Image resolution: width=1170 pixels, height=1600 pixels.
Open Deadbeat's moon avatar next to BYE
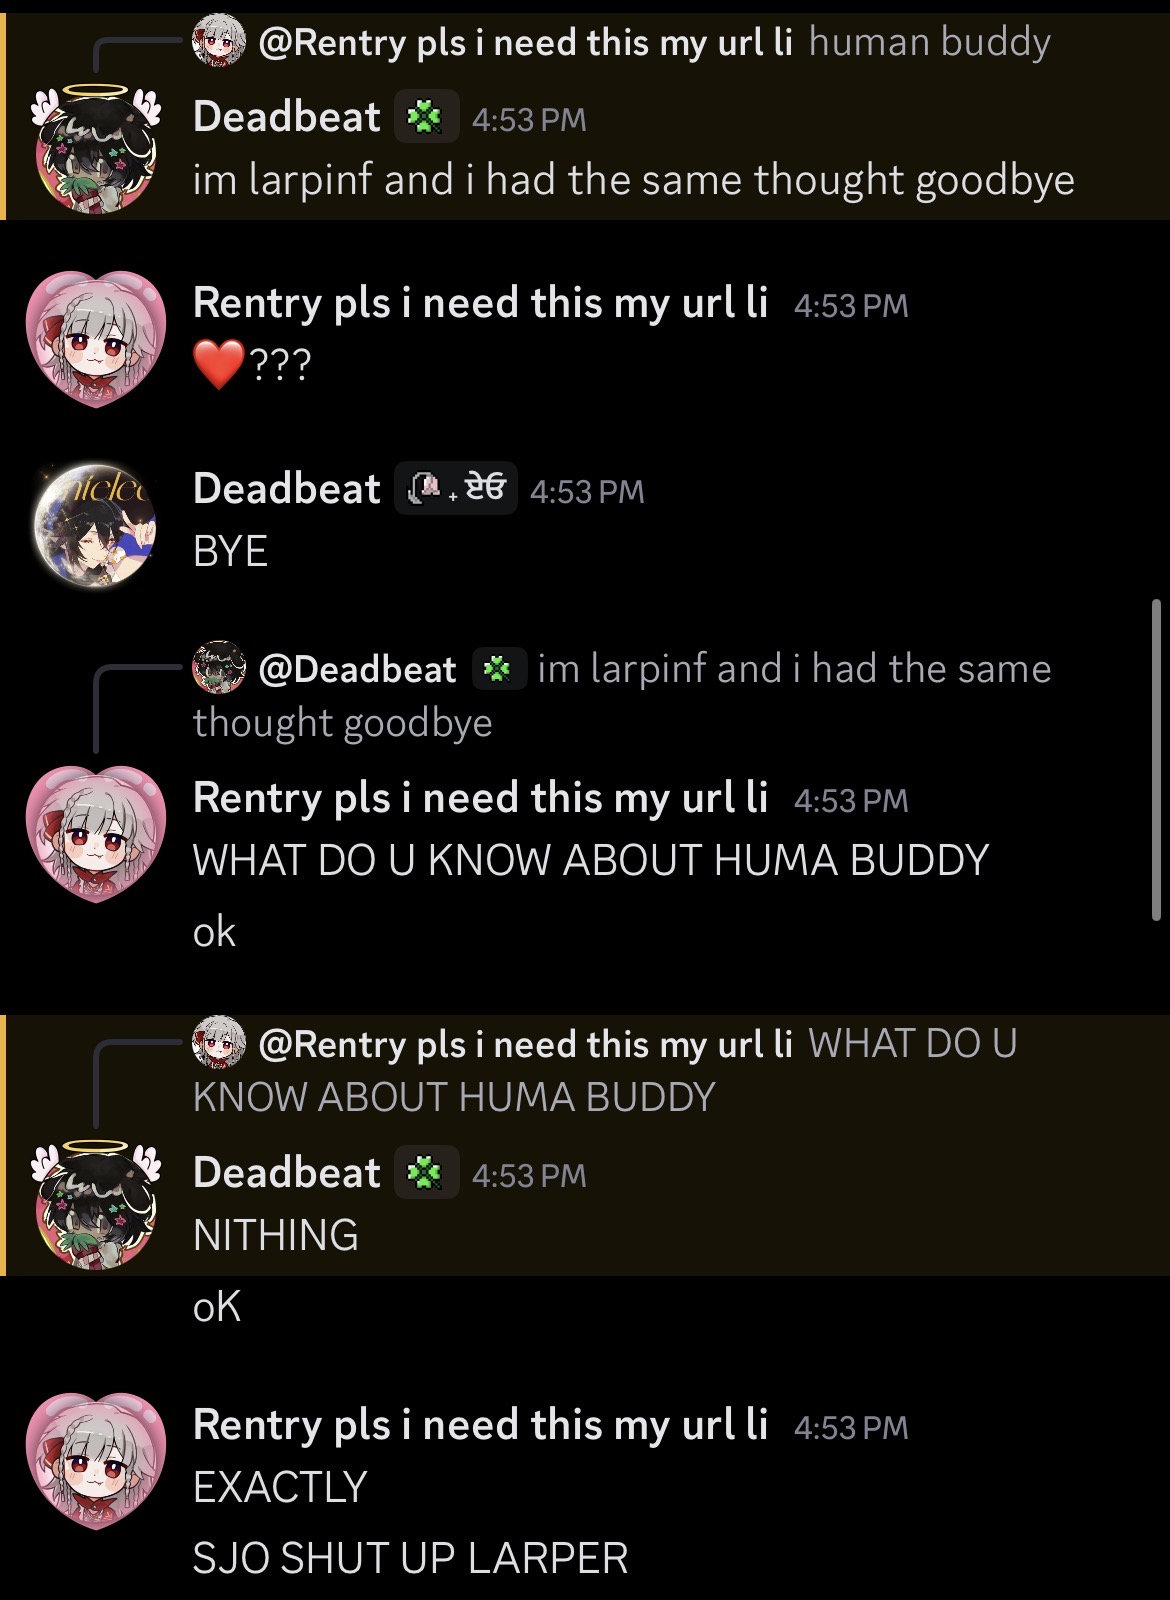coord(96,524)
